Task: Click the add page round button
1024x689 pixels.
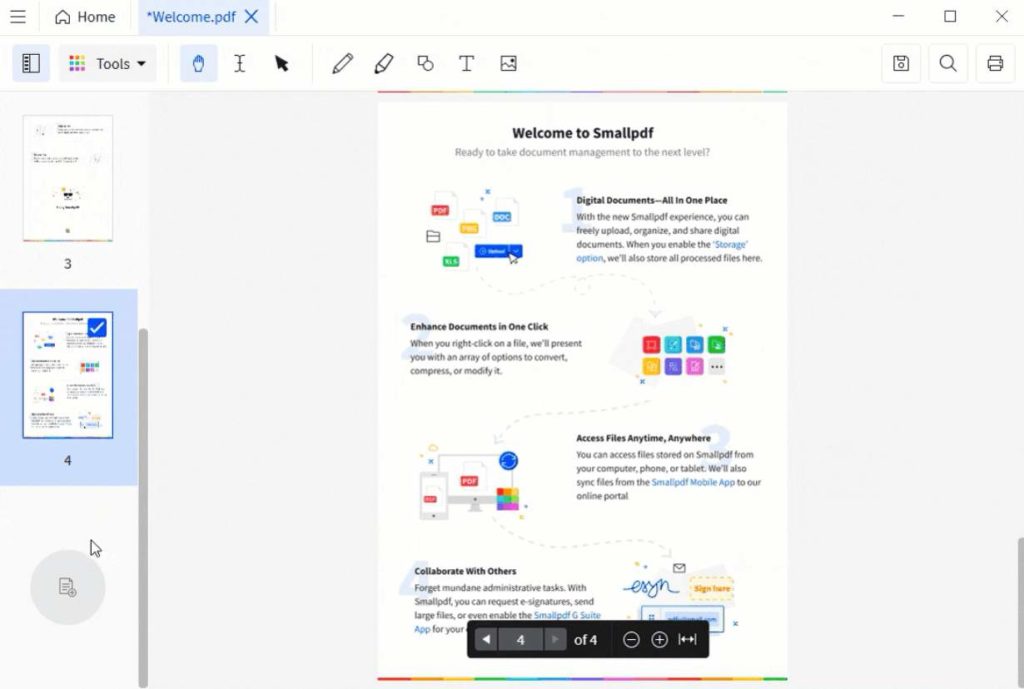Action: [67, 587]
